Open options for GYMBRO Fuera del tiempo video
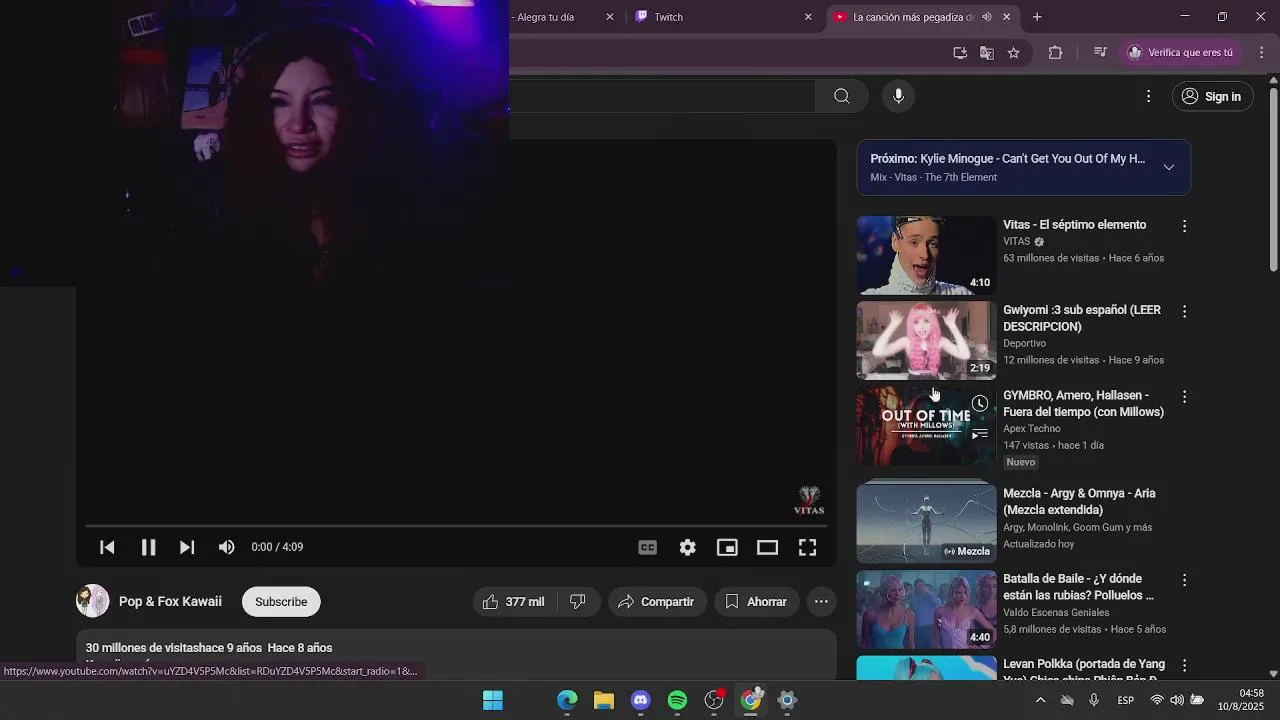 [1184, 396]
